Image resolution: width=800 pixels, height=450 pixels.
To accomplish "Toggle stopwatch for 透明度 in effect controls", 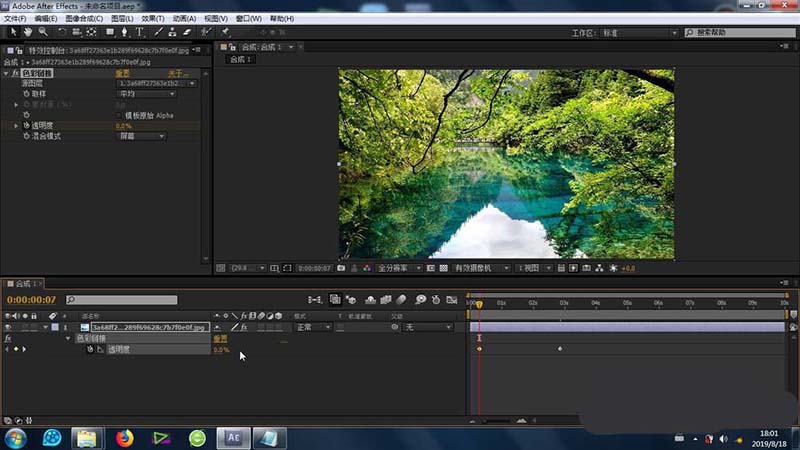I will [26, 126].
